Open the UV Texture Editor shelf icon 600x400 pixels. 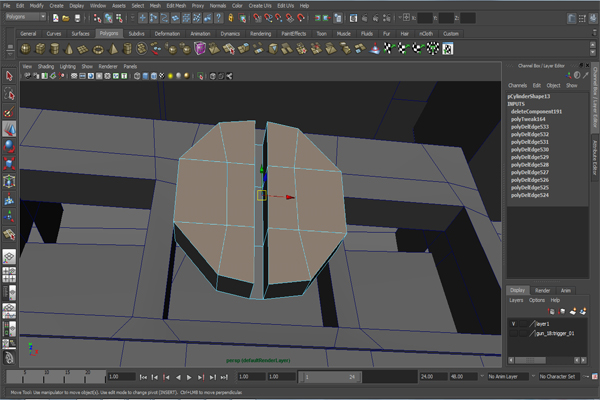click(x=448, y=49)
